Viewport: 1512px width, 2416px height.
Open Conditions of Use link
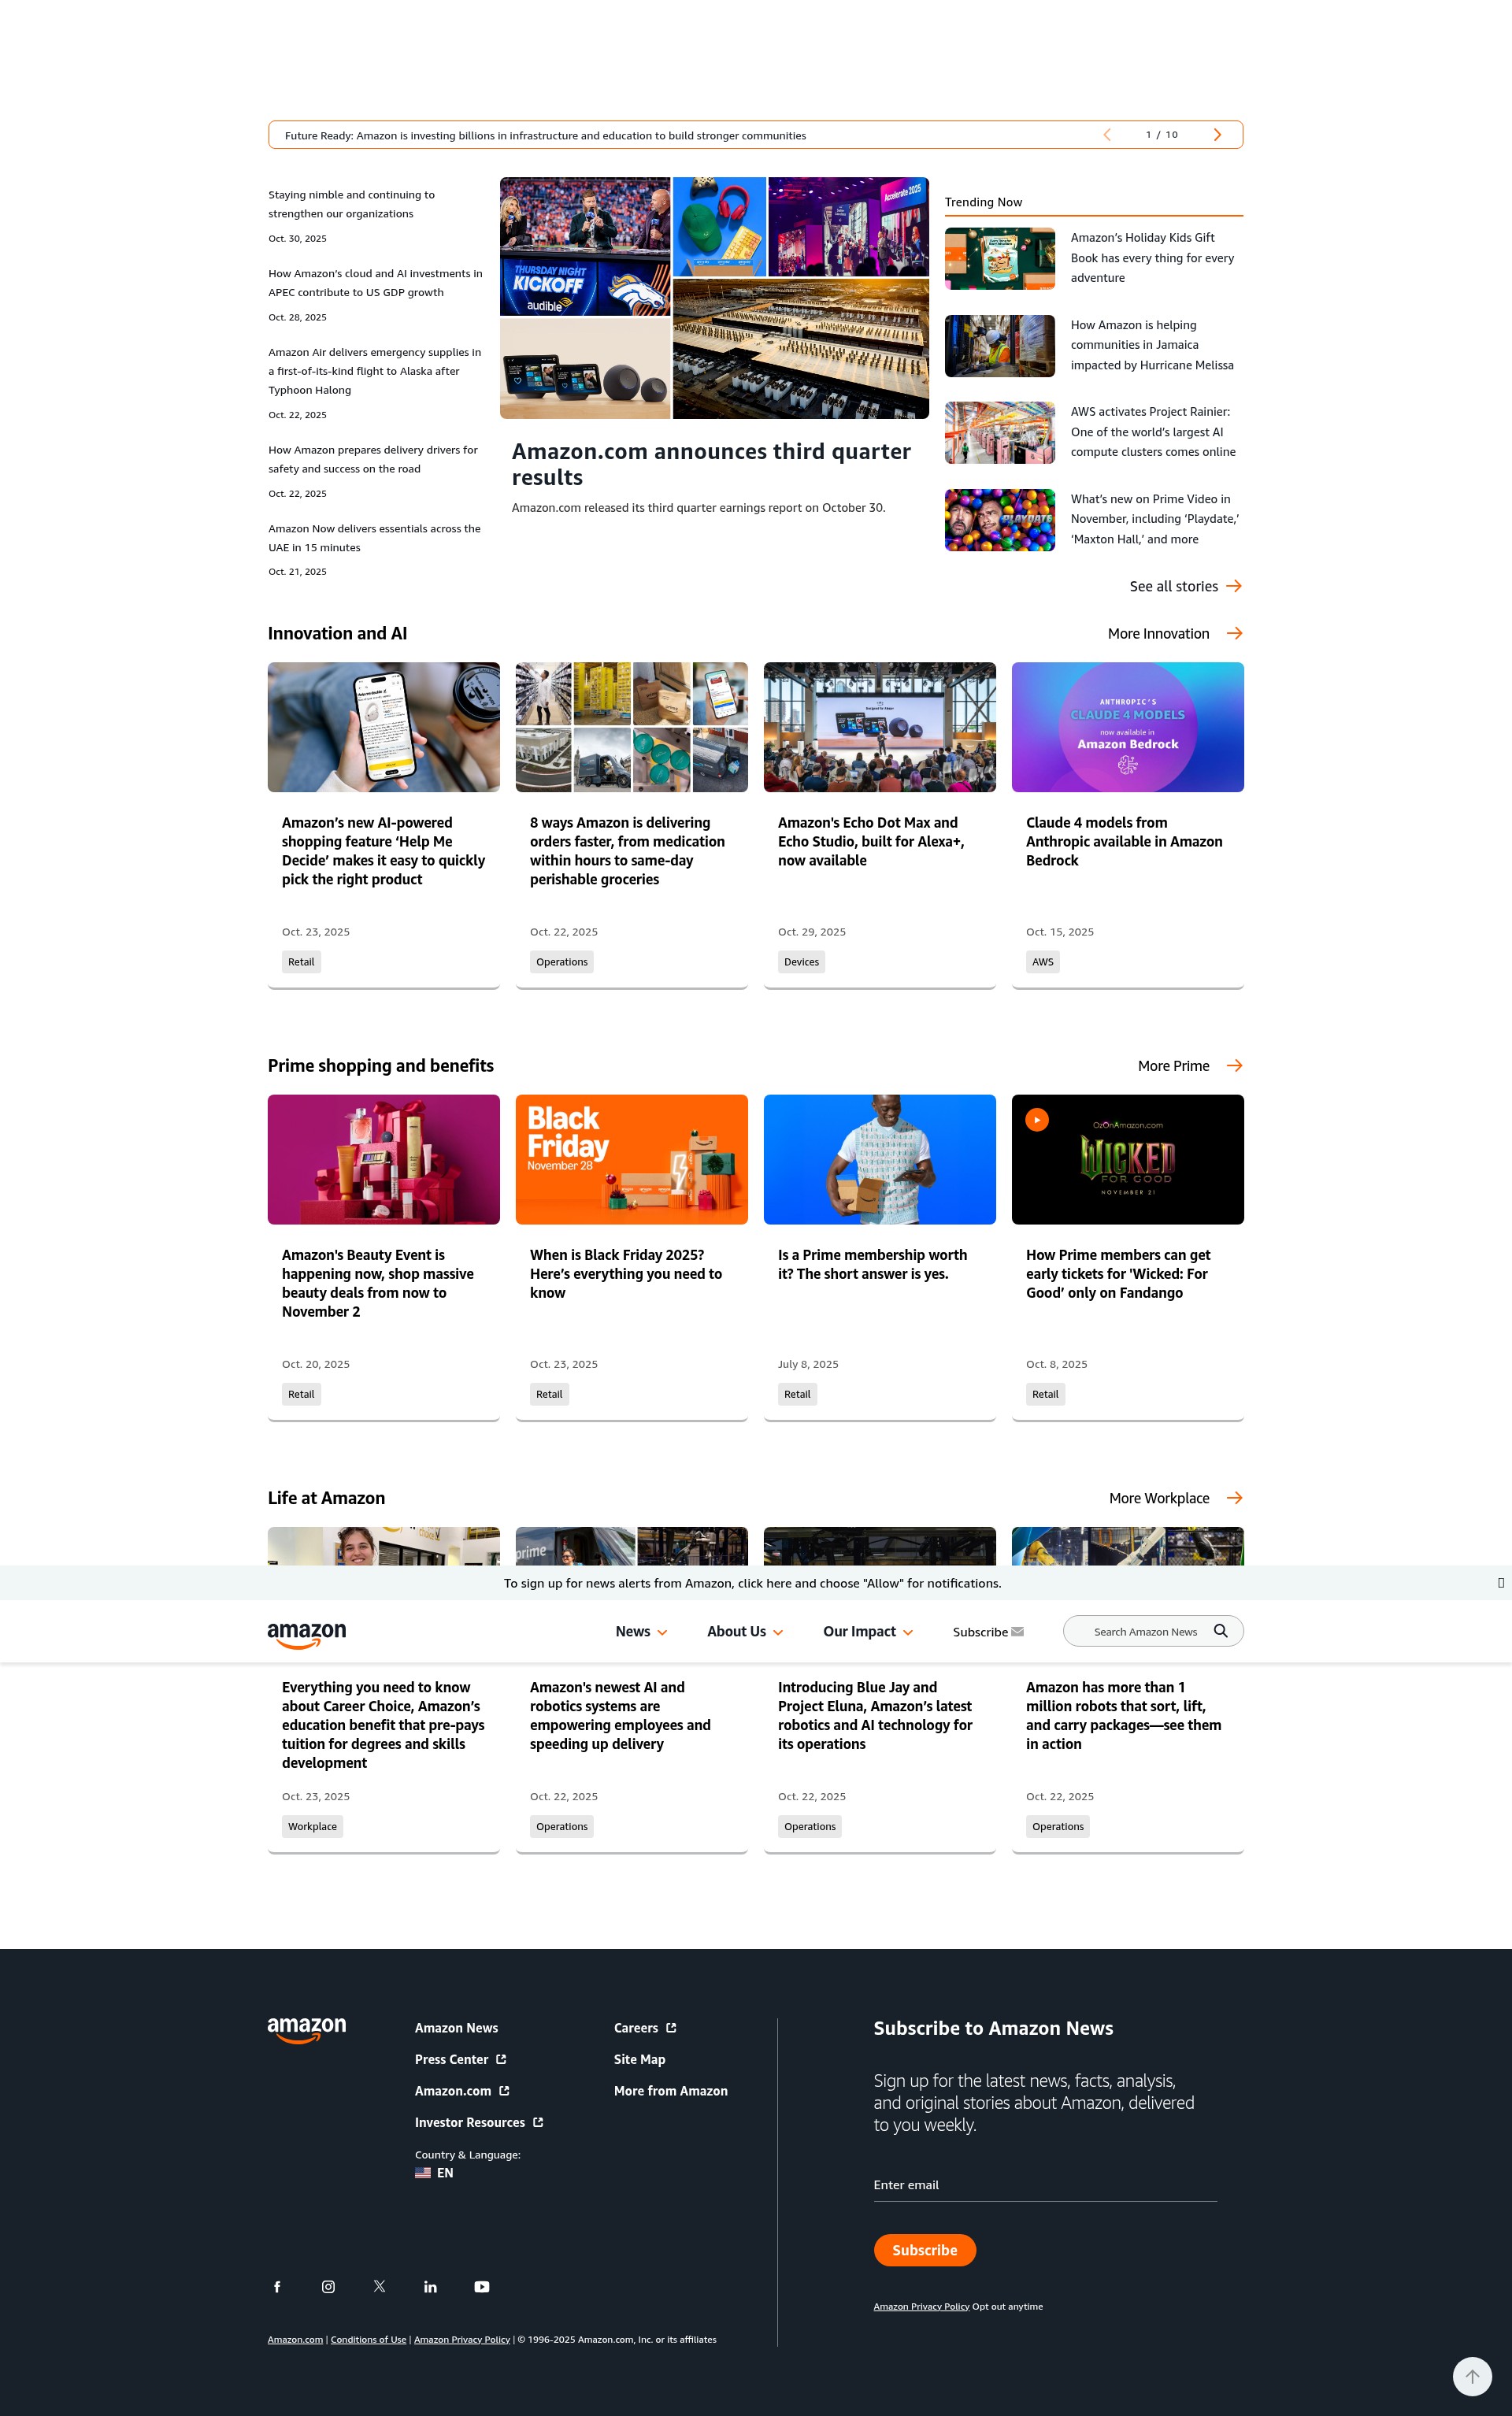pyautogui.click(x=368, y=2339)
